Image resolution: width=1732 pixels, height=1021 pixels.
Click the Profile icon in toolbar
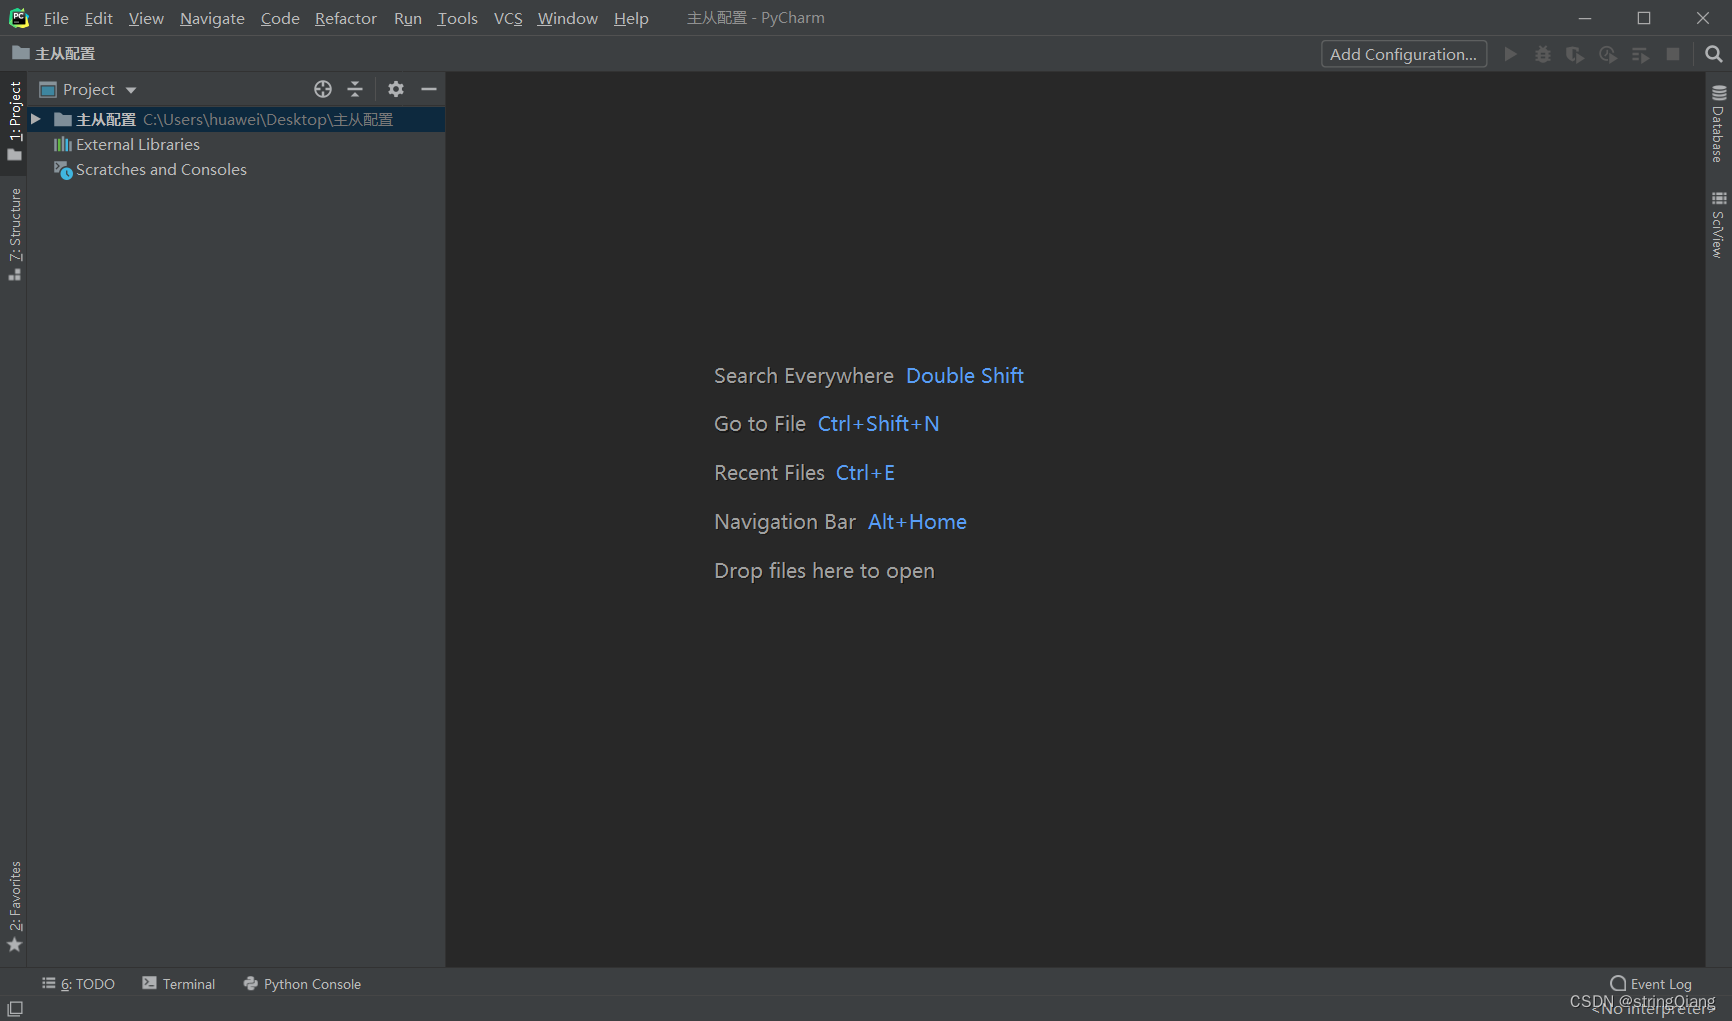(1608, 54)
